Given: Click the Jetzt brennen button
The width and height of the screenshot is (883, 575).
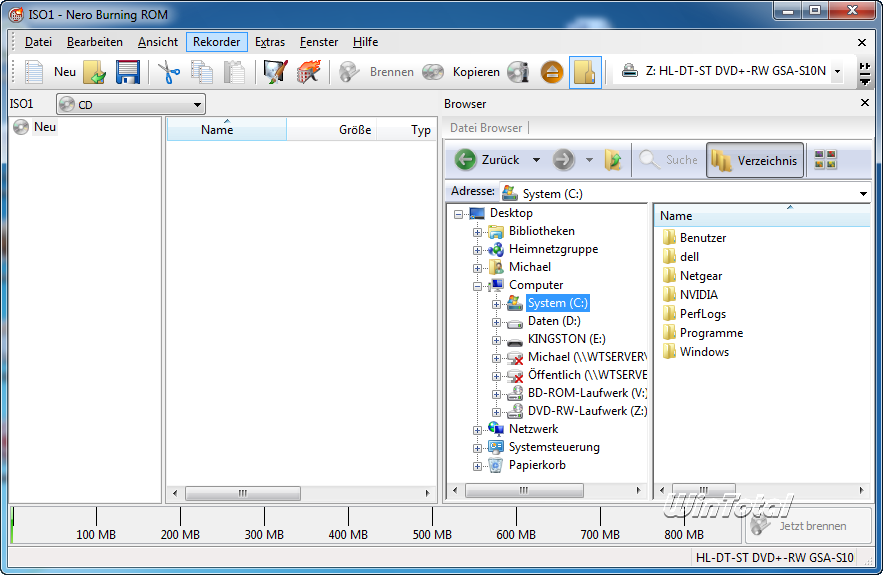Looking at the screenshot, I should (809, 525).
